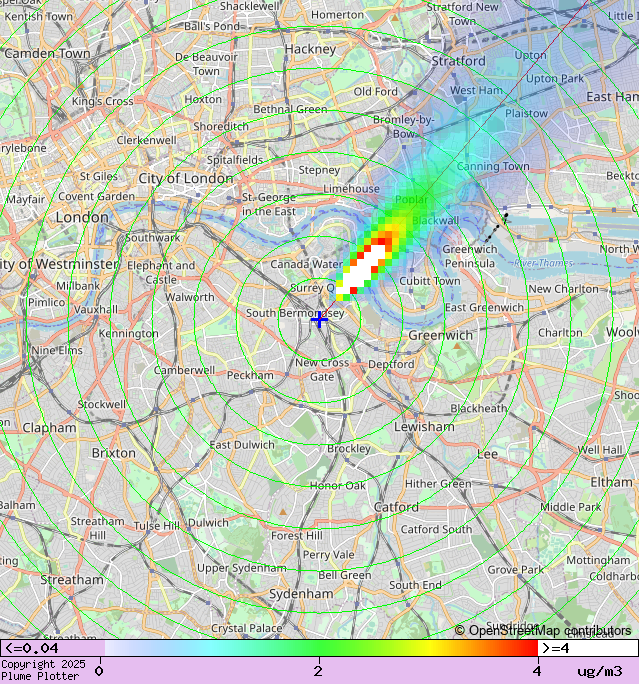This screenshot has width=639, height=684.
Task: Click the 'Vauxhall' map label
Action: [96, 309]
